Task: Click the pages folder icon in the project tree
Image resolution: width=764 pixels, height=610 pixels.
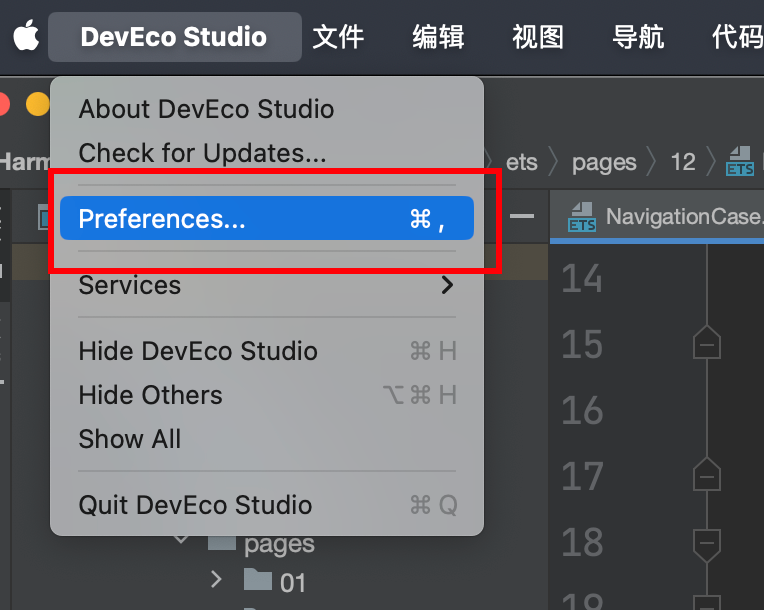Action: tap(222, 542)
